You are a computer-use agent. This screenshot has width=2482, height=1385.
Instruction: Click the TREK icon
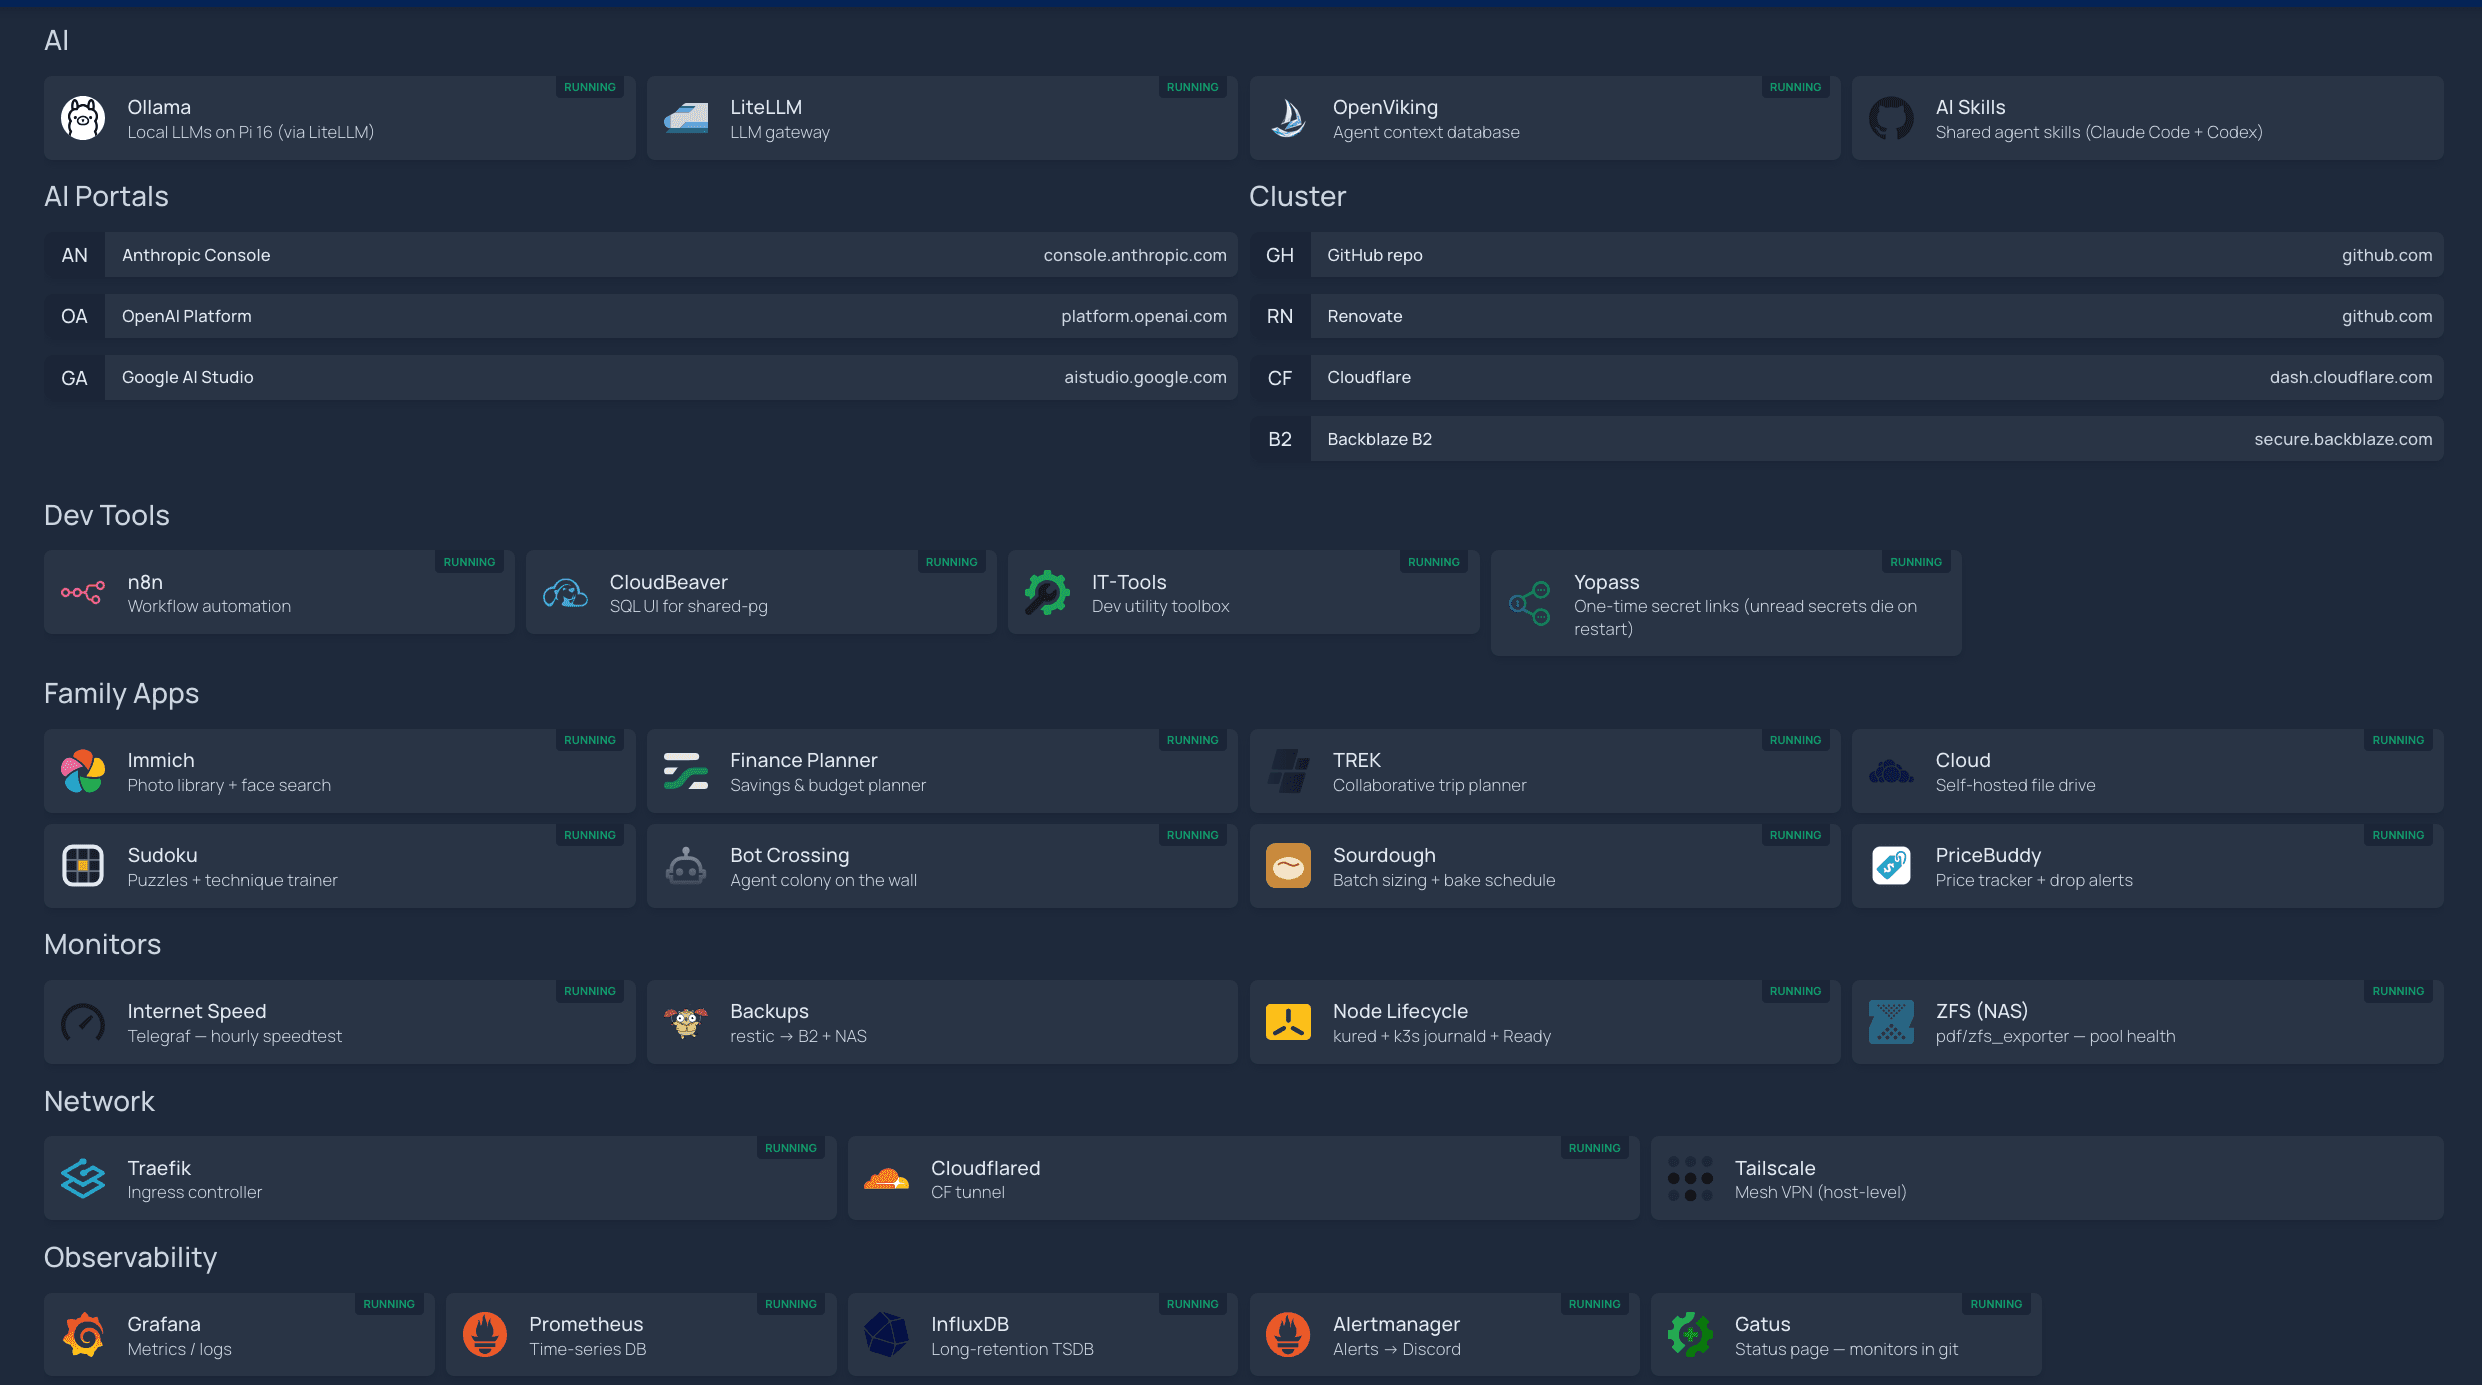pyautogui.click(x=1288, y=772)
